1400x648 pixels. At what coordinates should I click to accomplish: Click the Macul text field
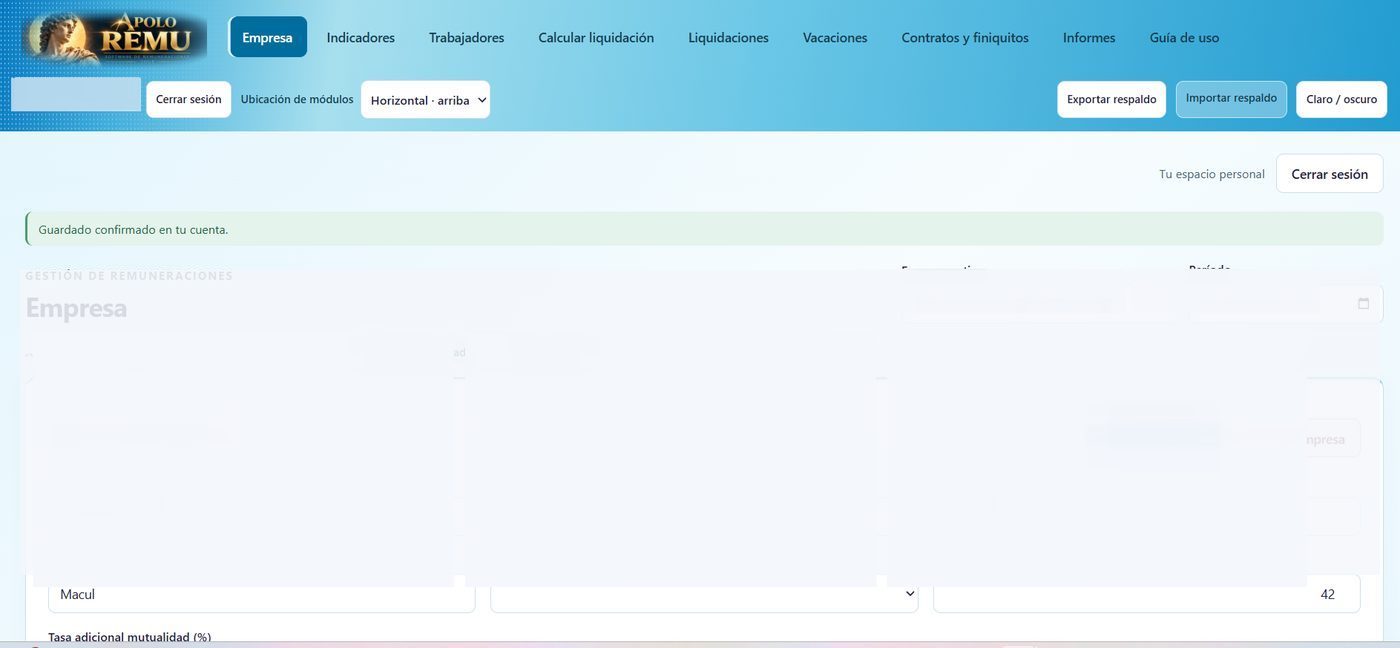point(261,594)
